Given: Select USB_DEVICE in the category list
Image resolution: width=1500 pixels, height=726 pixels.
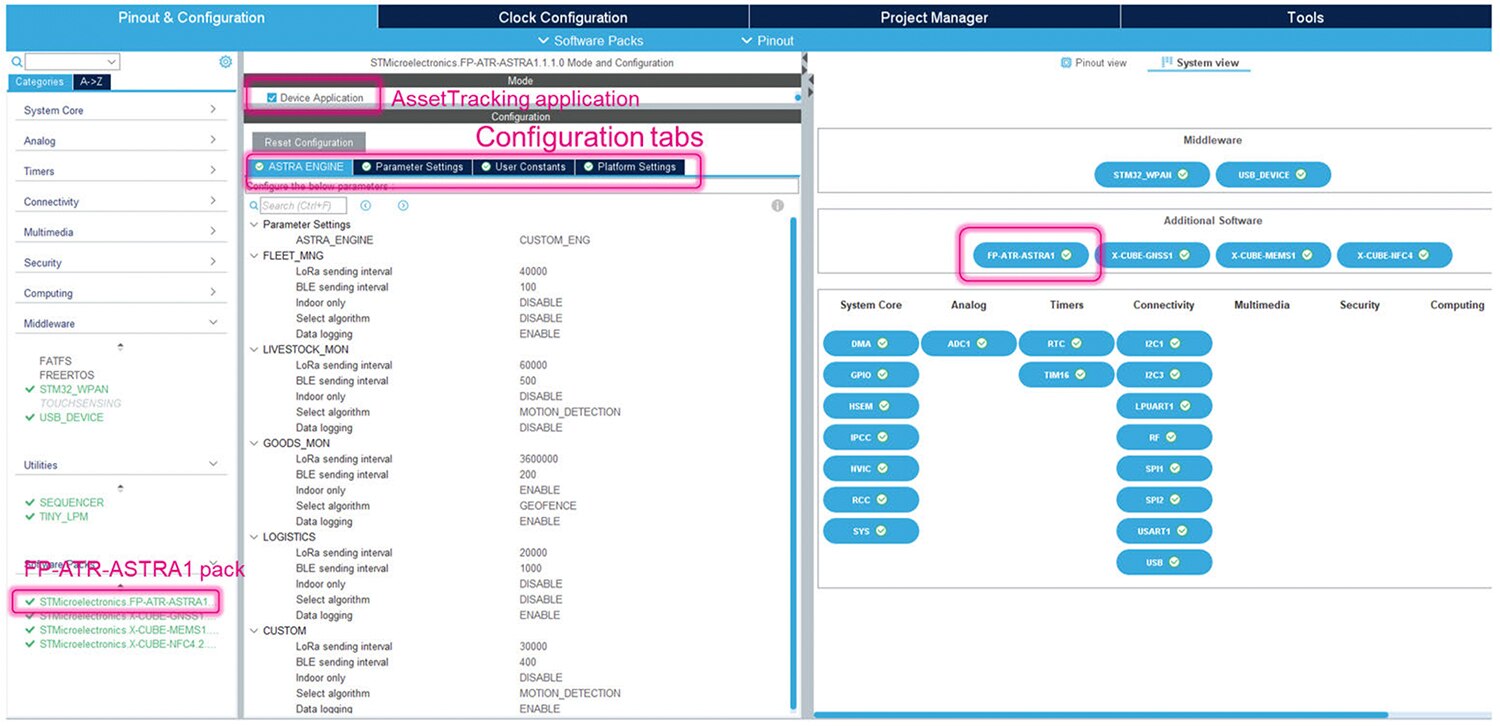Looking at the screenshot, I should 71,417.
